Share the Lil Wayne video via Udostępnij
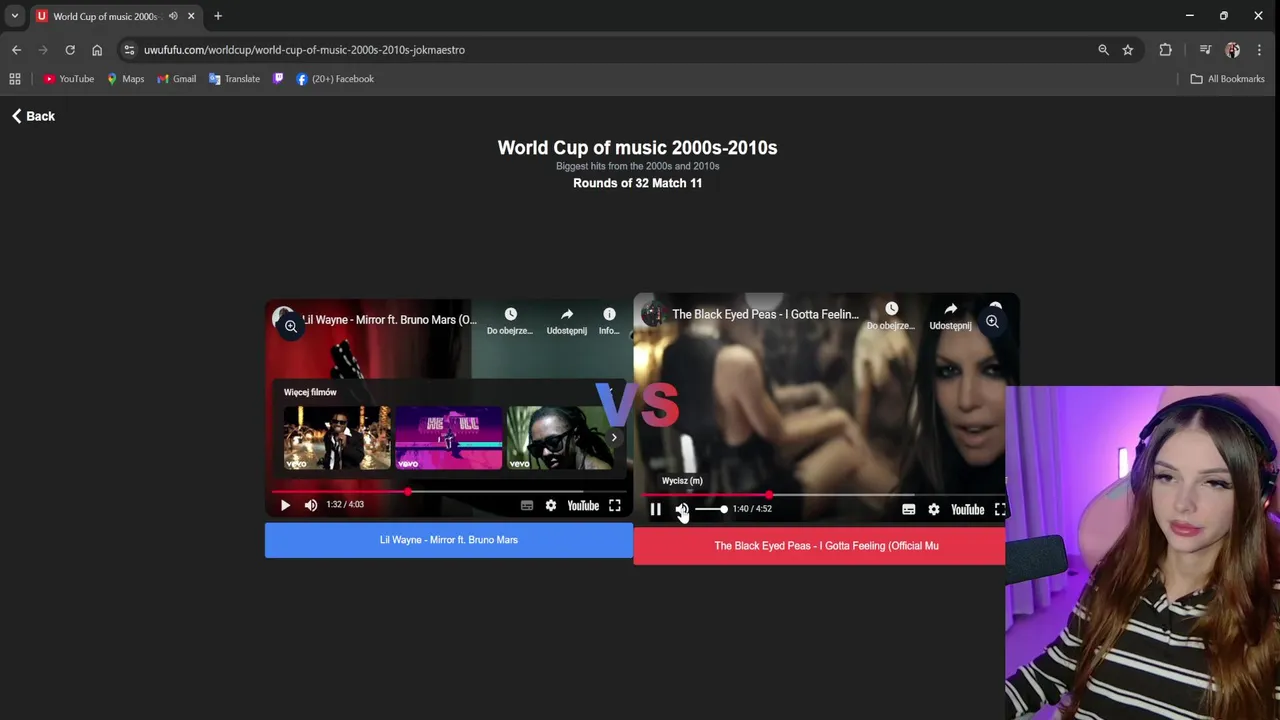 [567, 321]
